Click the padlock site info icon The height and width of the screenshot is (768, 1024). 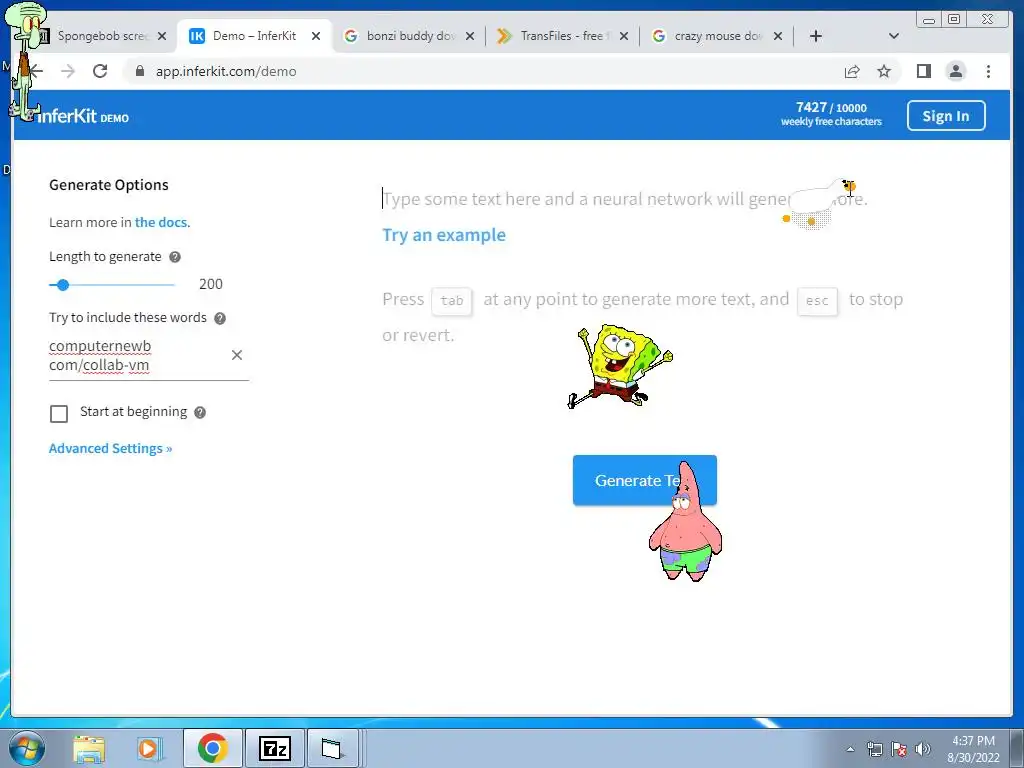point(140,71)
